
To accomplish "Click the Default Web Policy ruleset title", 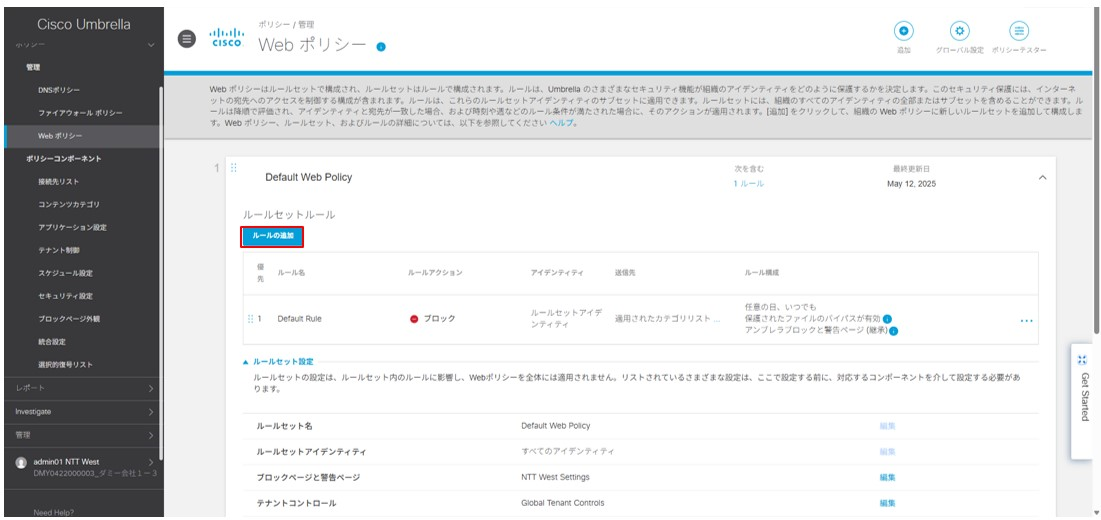I will (x=308, y=178).
